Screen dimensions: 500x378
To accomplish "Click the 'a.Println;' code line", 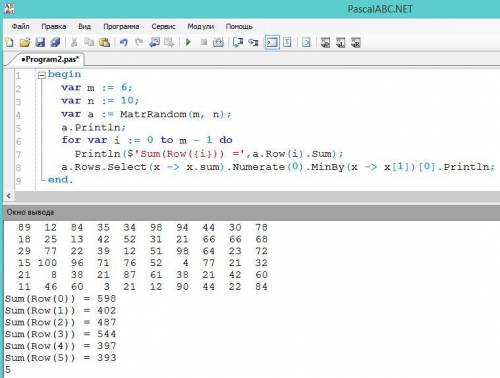I will point(93,127).
